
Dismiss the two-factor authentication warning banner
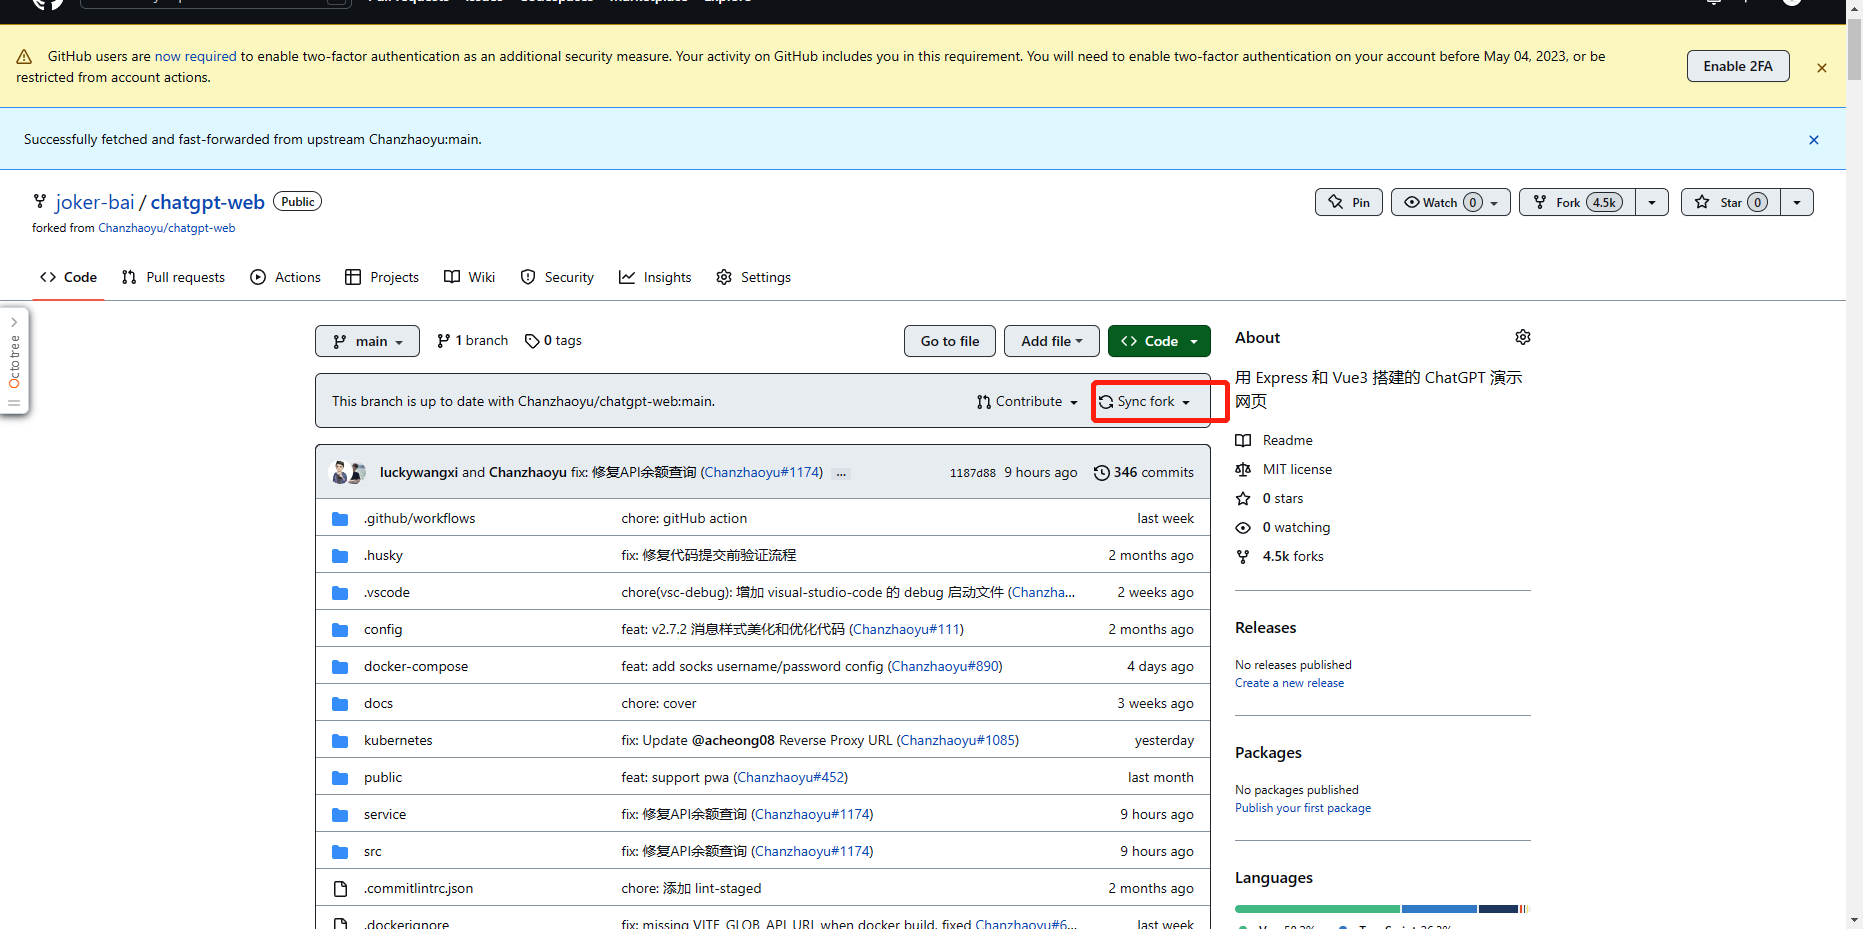coord(1822,68)
